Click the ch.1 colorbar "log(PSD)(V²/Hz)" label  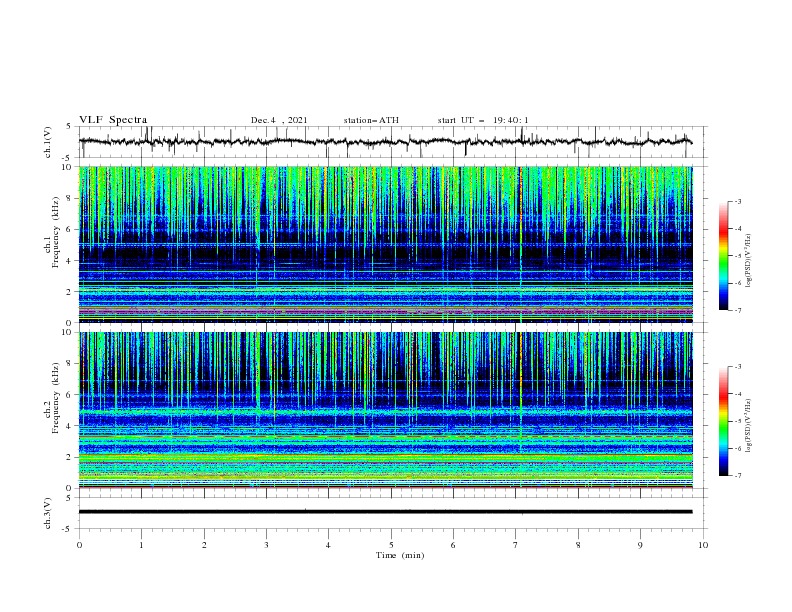(x=749, y=261)
